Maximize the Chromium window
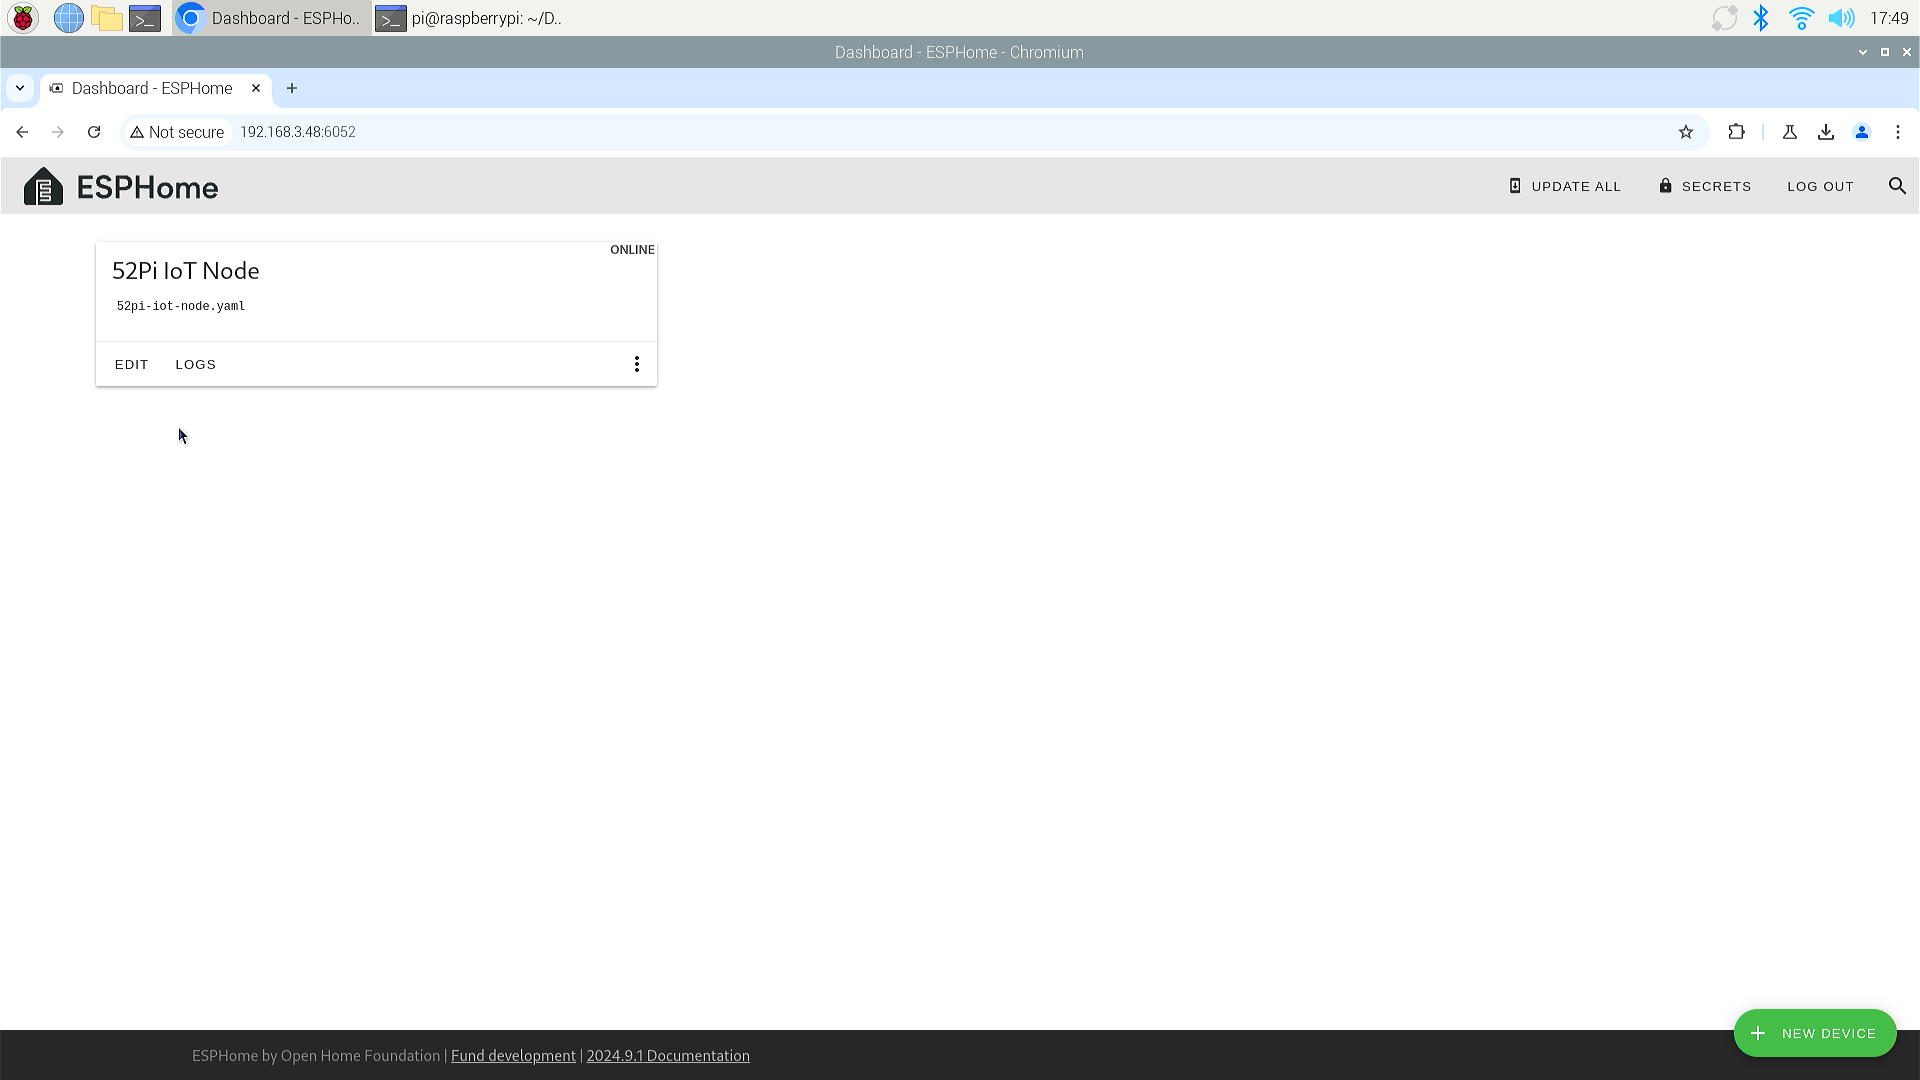 point(1885,52)
